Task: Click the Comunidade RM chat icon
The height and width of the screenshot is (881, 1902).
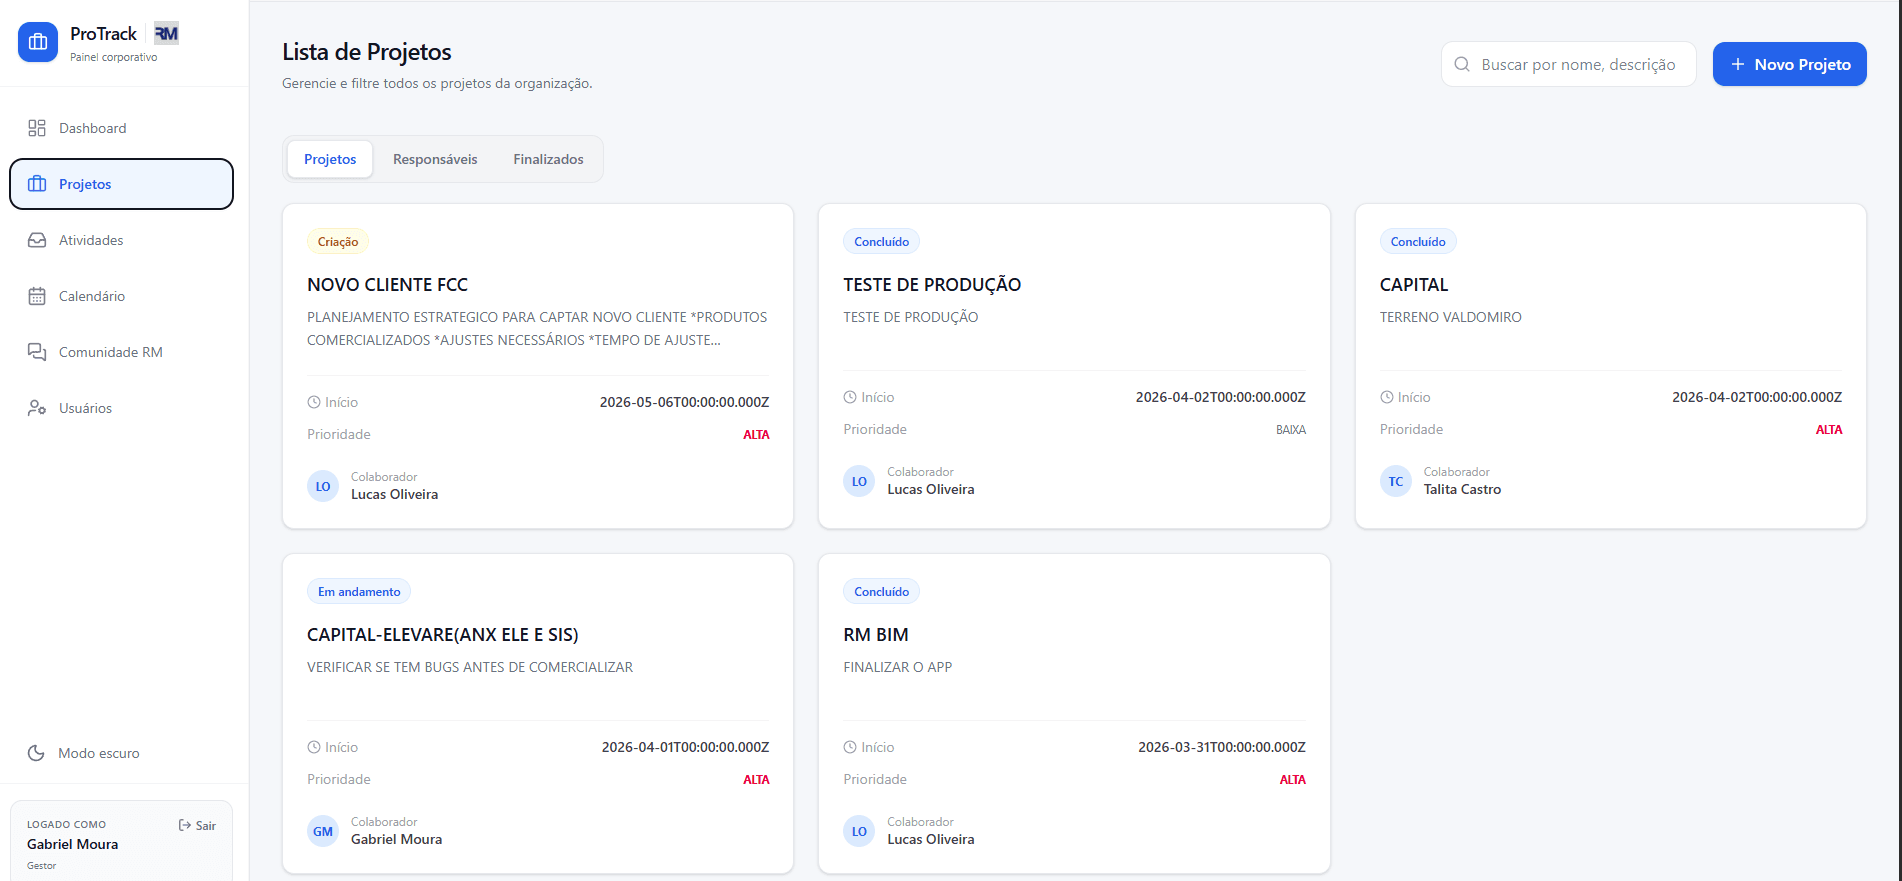Action: (x=37, y=352)
